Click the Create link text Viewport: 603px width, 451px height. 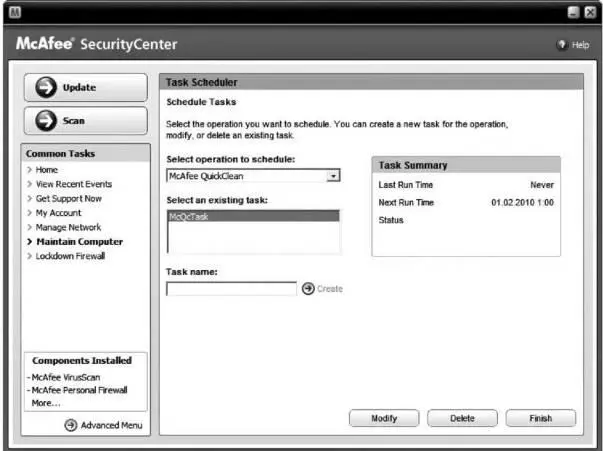tap(330, 289)
